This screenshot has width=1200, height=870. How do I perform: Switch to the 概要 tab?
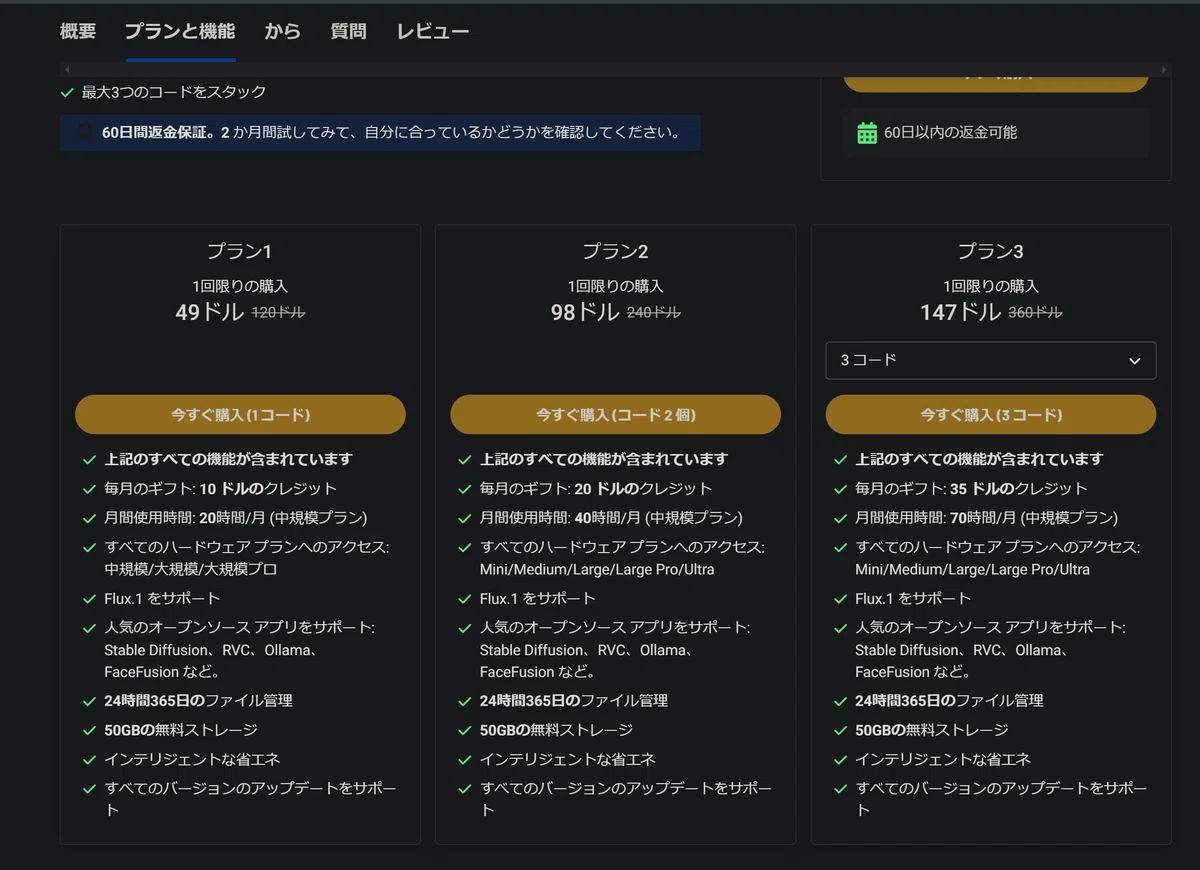point(78,31)
